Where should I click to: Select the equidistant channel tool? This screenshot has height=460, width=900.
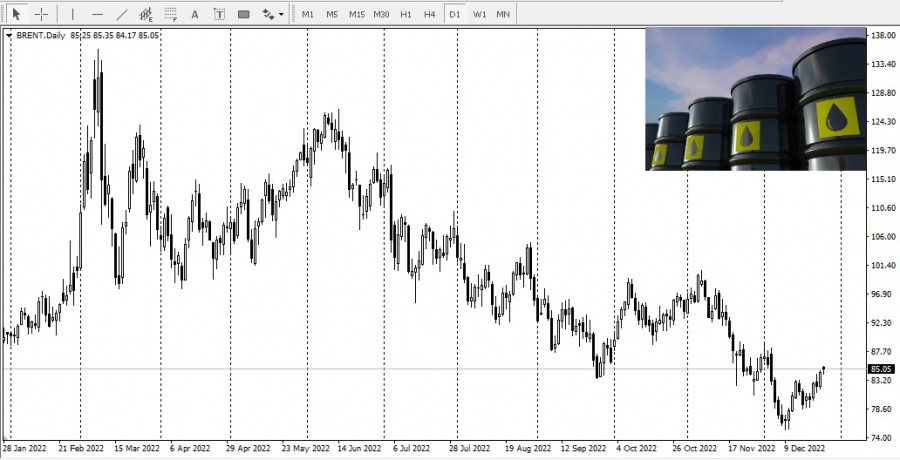[146, 14]
